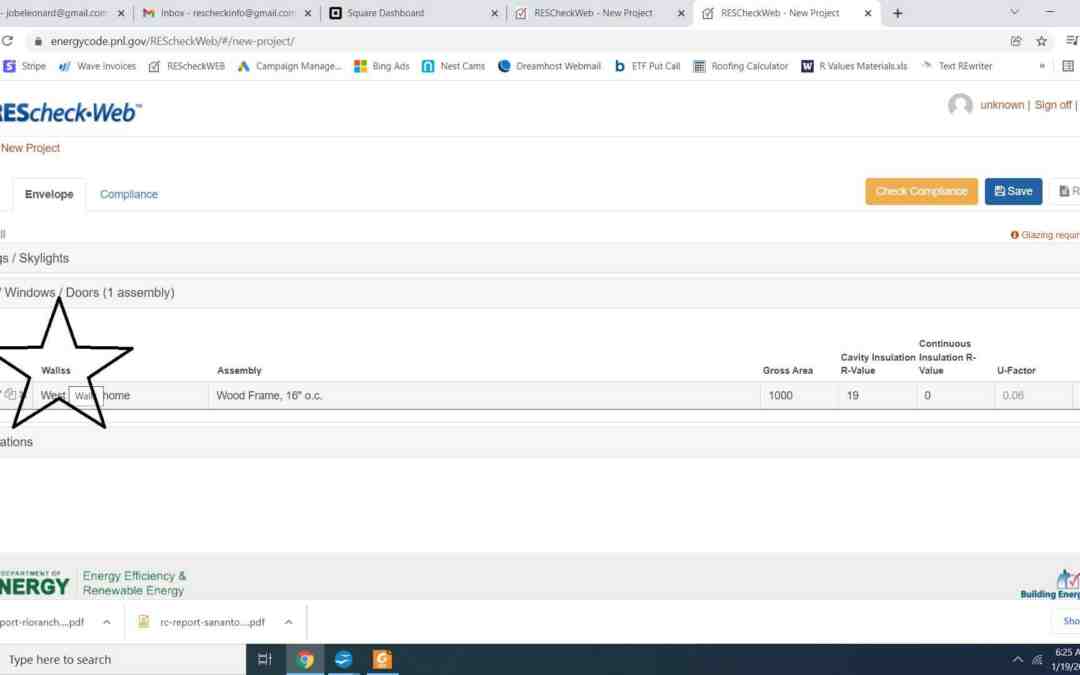Click the Sign off link
Image resolution: width=1080 pixels, height=675 pixels.
[x=1052, y=105]
